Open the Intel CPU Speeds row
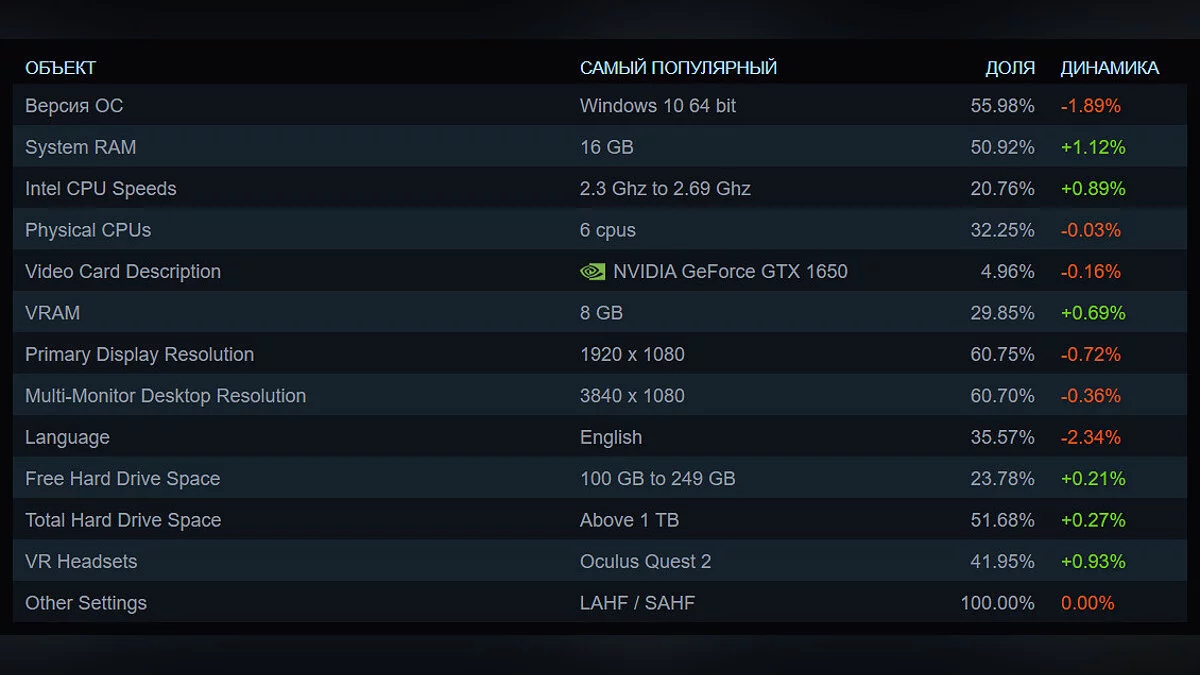The image size is (1200, 675). point(101,189)
